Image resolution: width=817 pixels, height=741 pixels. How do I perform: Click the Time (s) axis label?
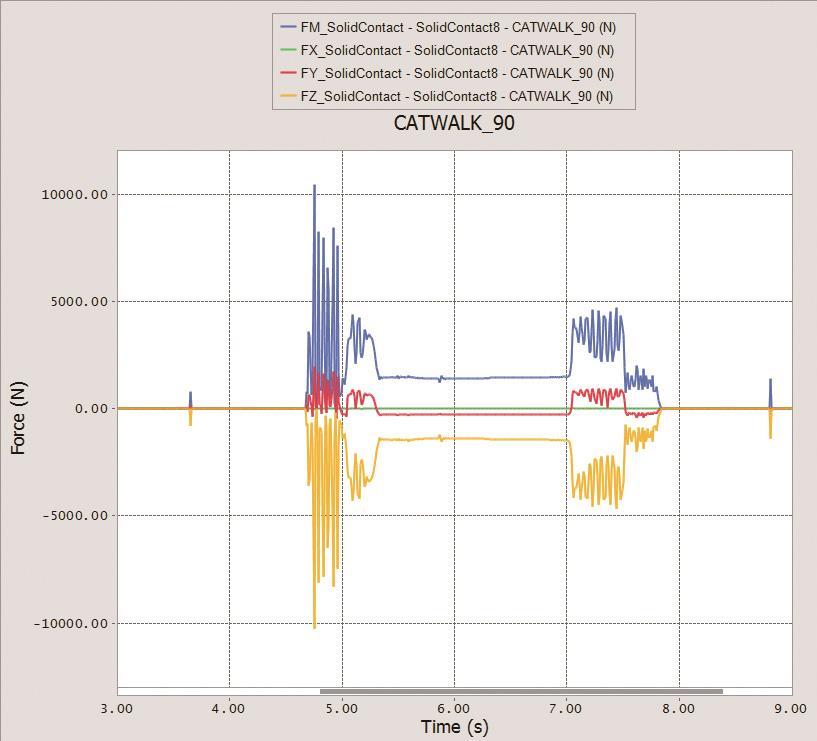click(454, 726)
